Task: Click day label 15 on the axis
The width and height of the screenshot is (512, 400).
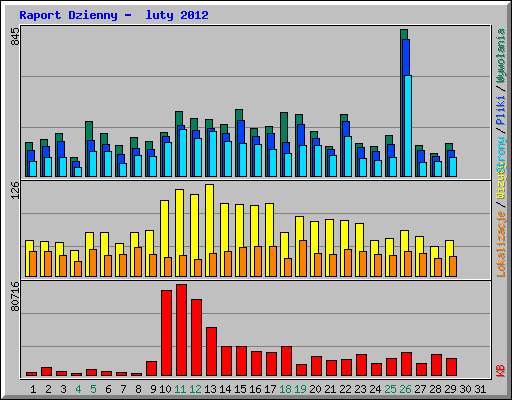Action: click(240, 389)
